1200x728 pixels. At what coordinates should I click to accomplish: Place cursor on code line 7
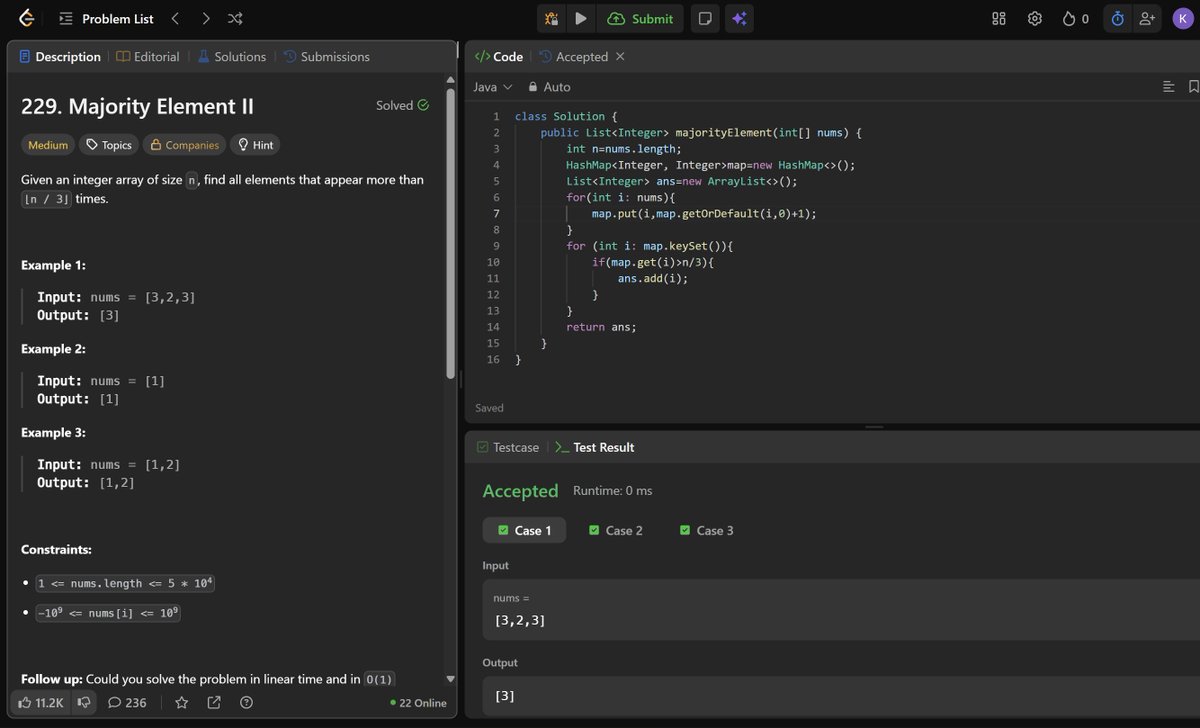coord(703,214)
